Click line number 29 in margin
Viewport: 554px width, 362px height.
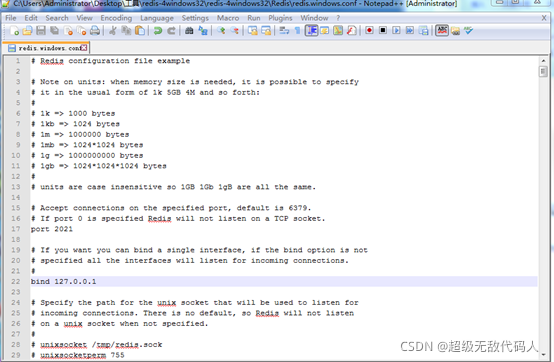(x=16, y=355)
